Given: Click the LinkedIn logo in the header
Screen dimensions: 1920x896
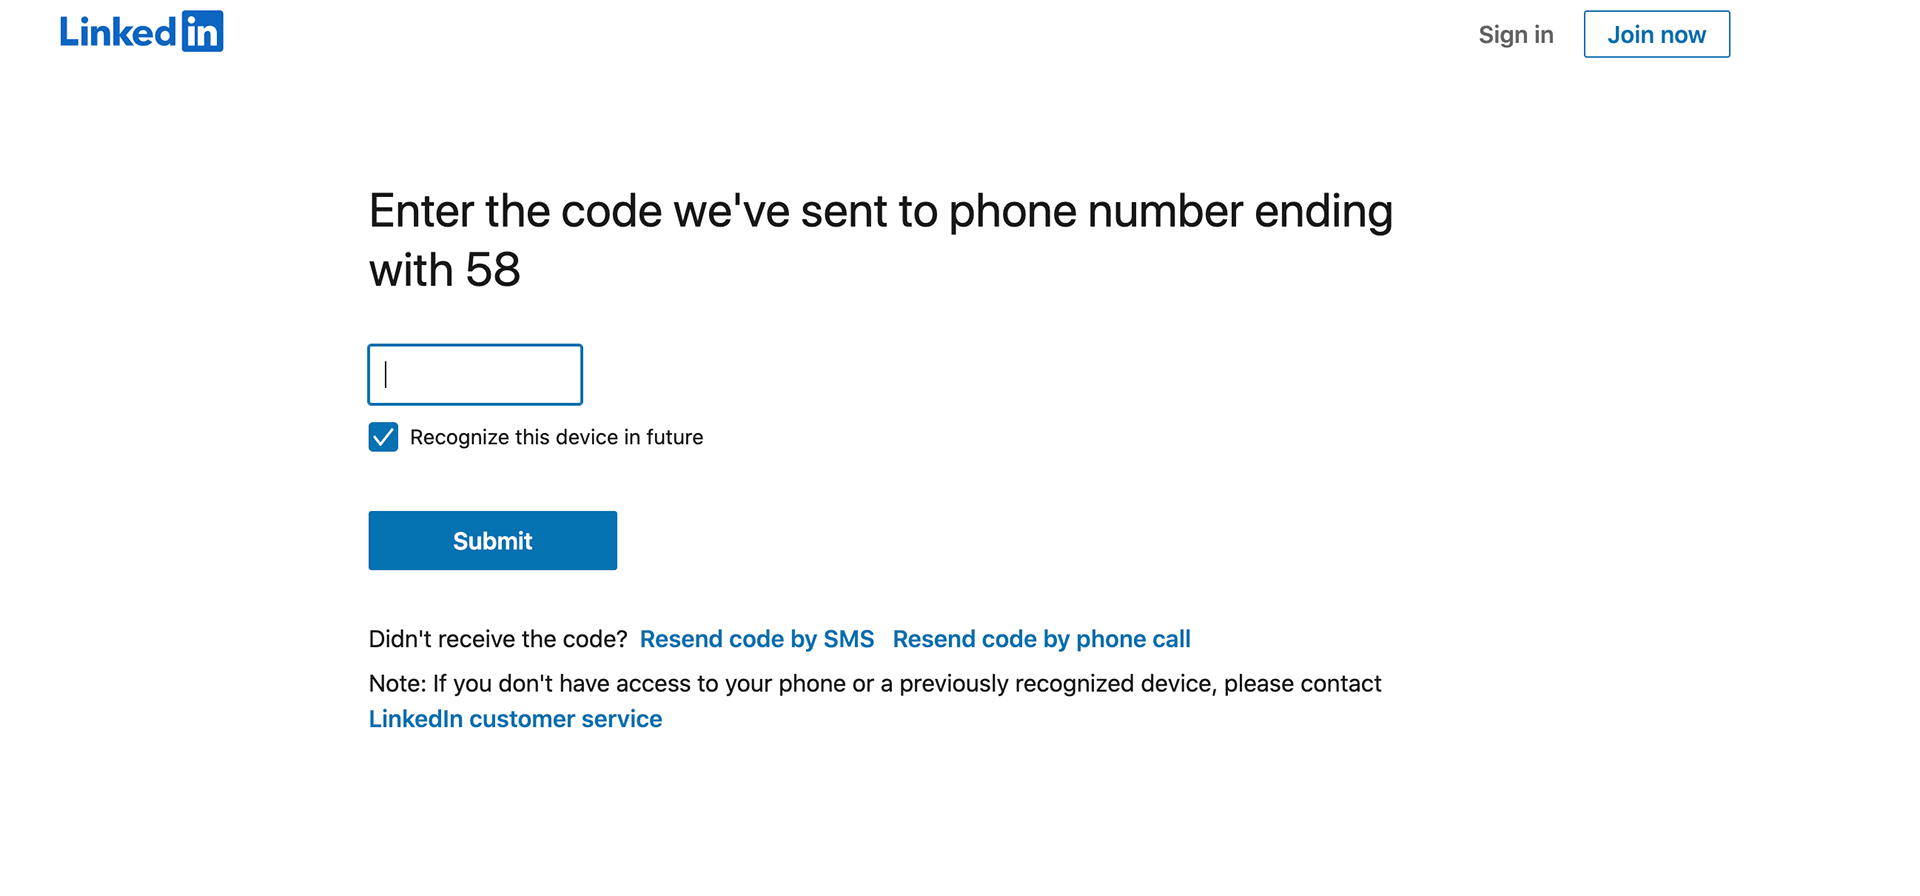Looking at the screenshot, I should (141, 32).
